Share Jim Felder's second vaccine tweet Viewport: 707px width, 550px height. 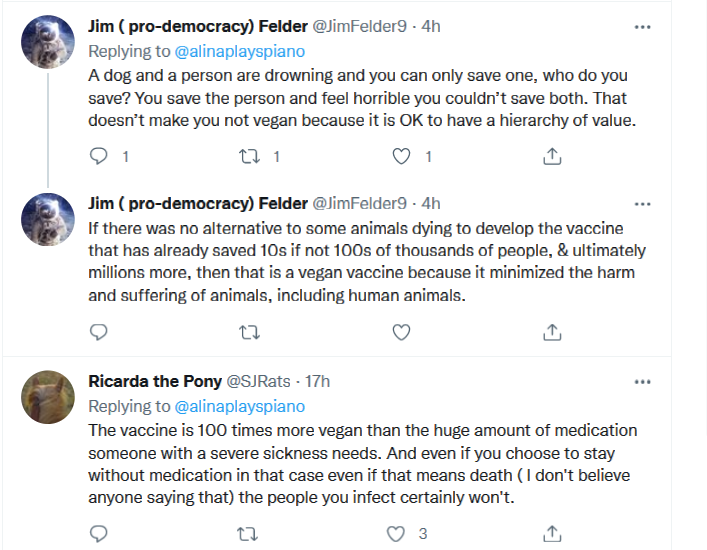[x=551, y=331]
